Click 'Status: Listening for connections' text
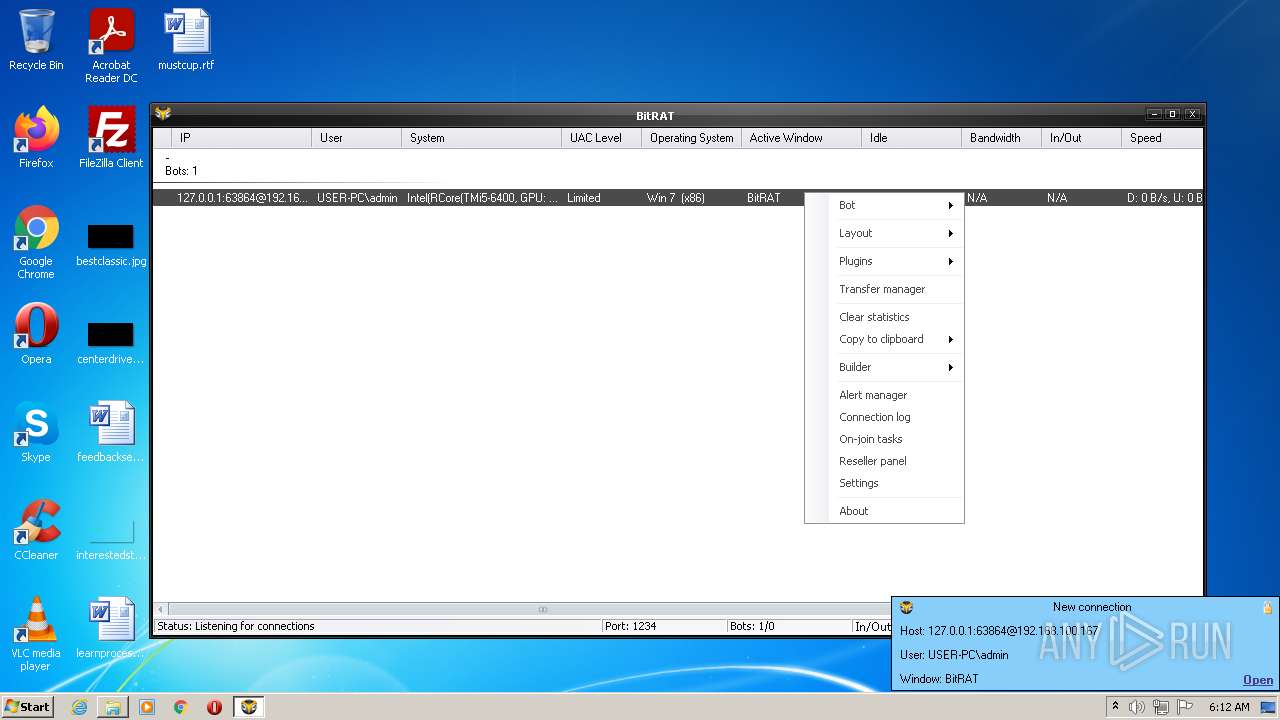1280x720 pixels. pyautogui.click(x=236, y=626)
